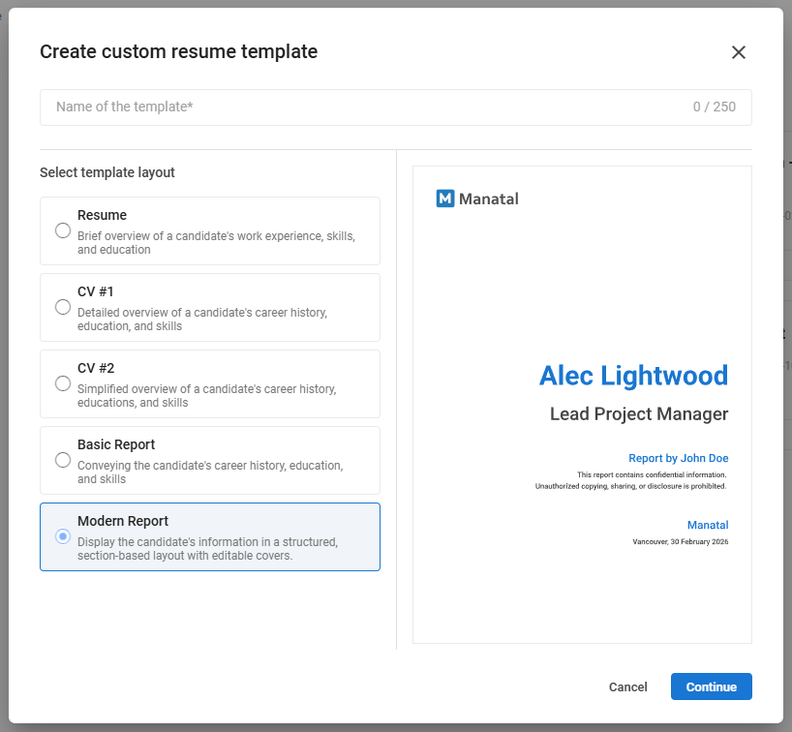Image resolution: width=792 pixels, height=732 pixels.
Task: Select the CV #1 layout radio button
Action: pos(63,307)
